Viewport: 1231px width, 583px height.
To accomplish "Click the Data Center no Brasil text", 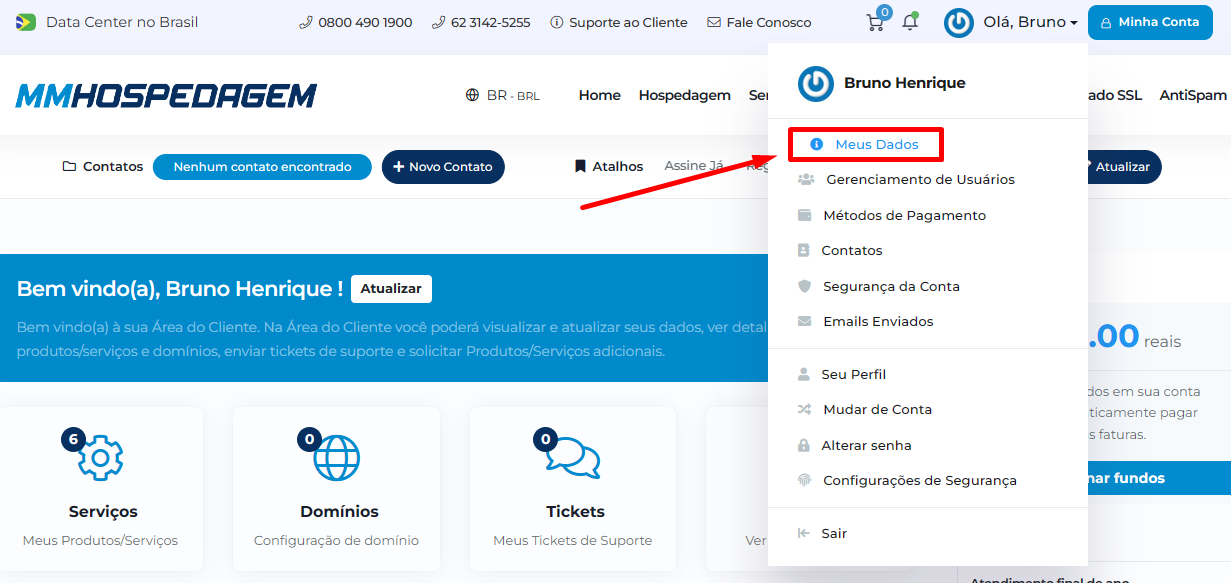I will click(122, 22).
